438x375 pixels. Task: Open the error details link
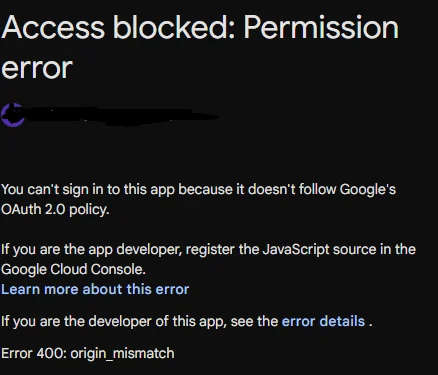[x=323, y=321]
